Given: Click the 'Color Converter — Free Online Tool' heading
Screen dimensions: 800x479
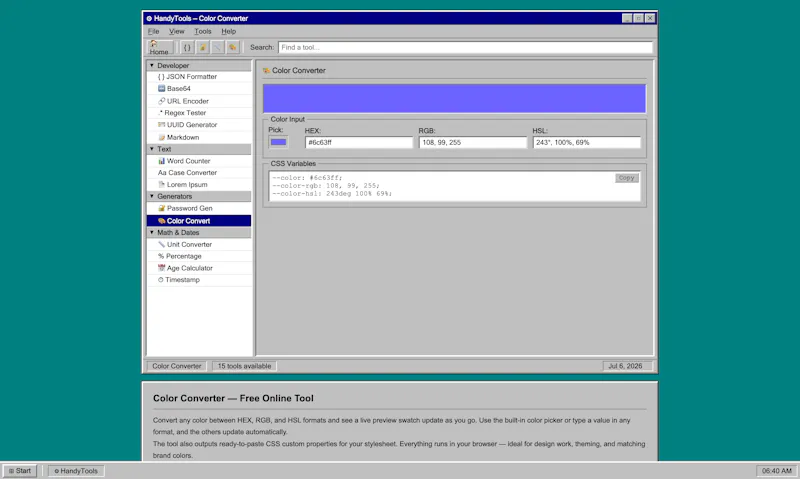Looking at the screenshot, I should (233, 398).
